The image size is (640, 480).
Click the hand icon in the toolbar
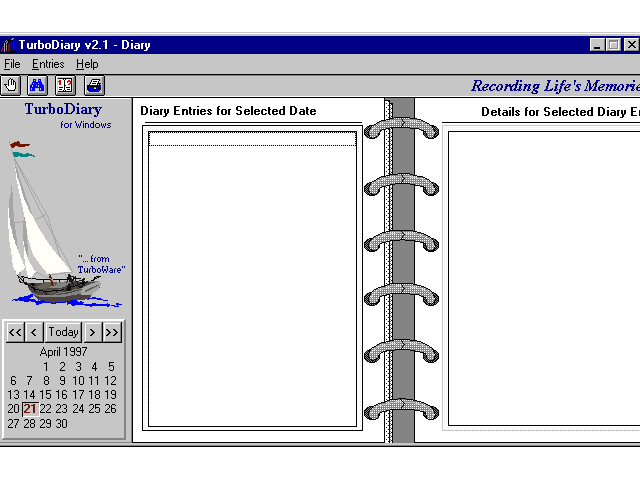[11, 86]
